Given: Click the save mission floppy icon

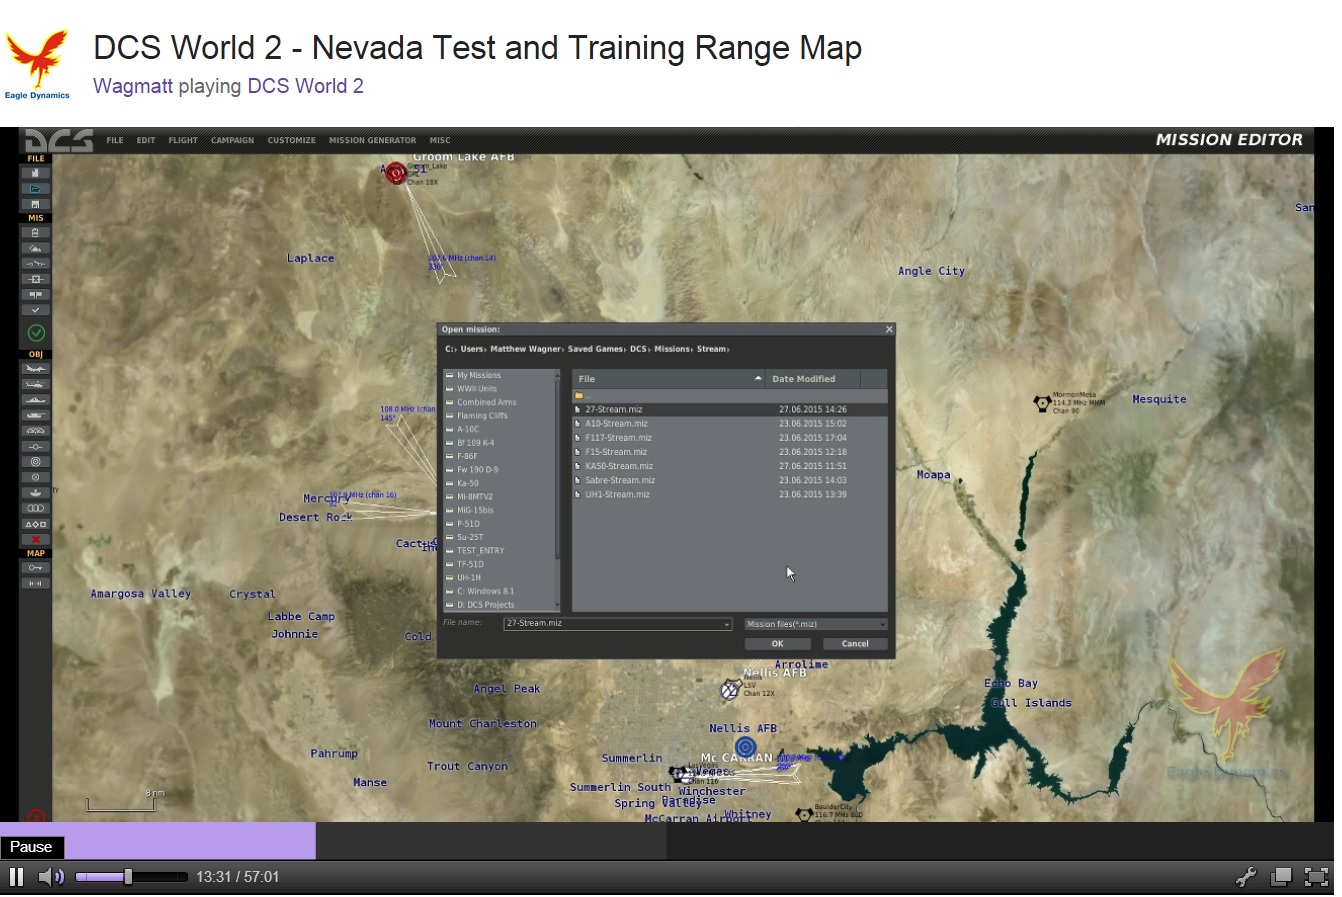Looking at the screenshot, I should point(35,204).
